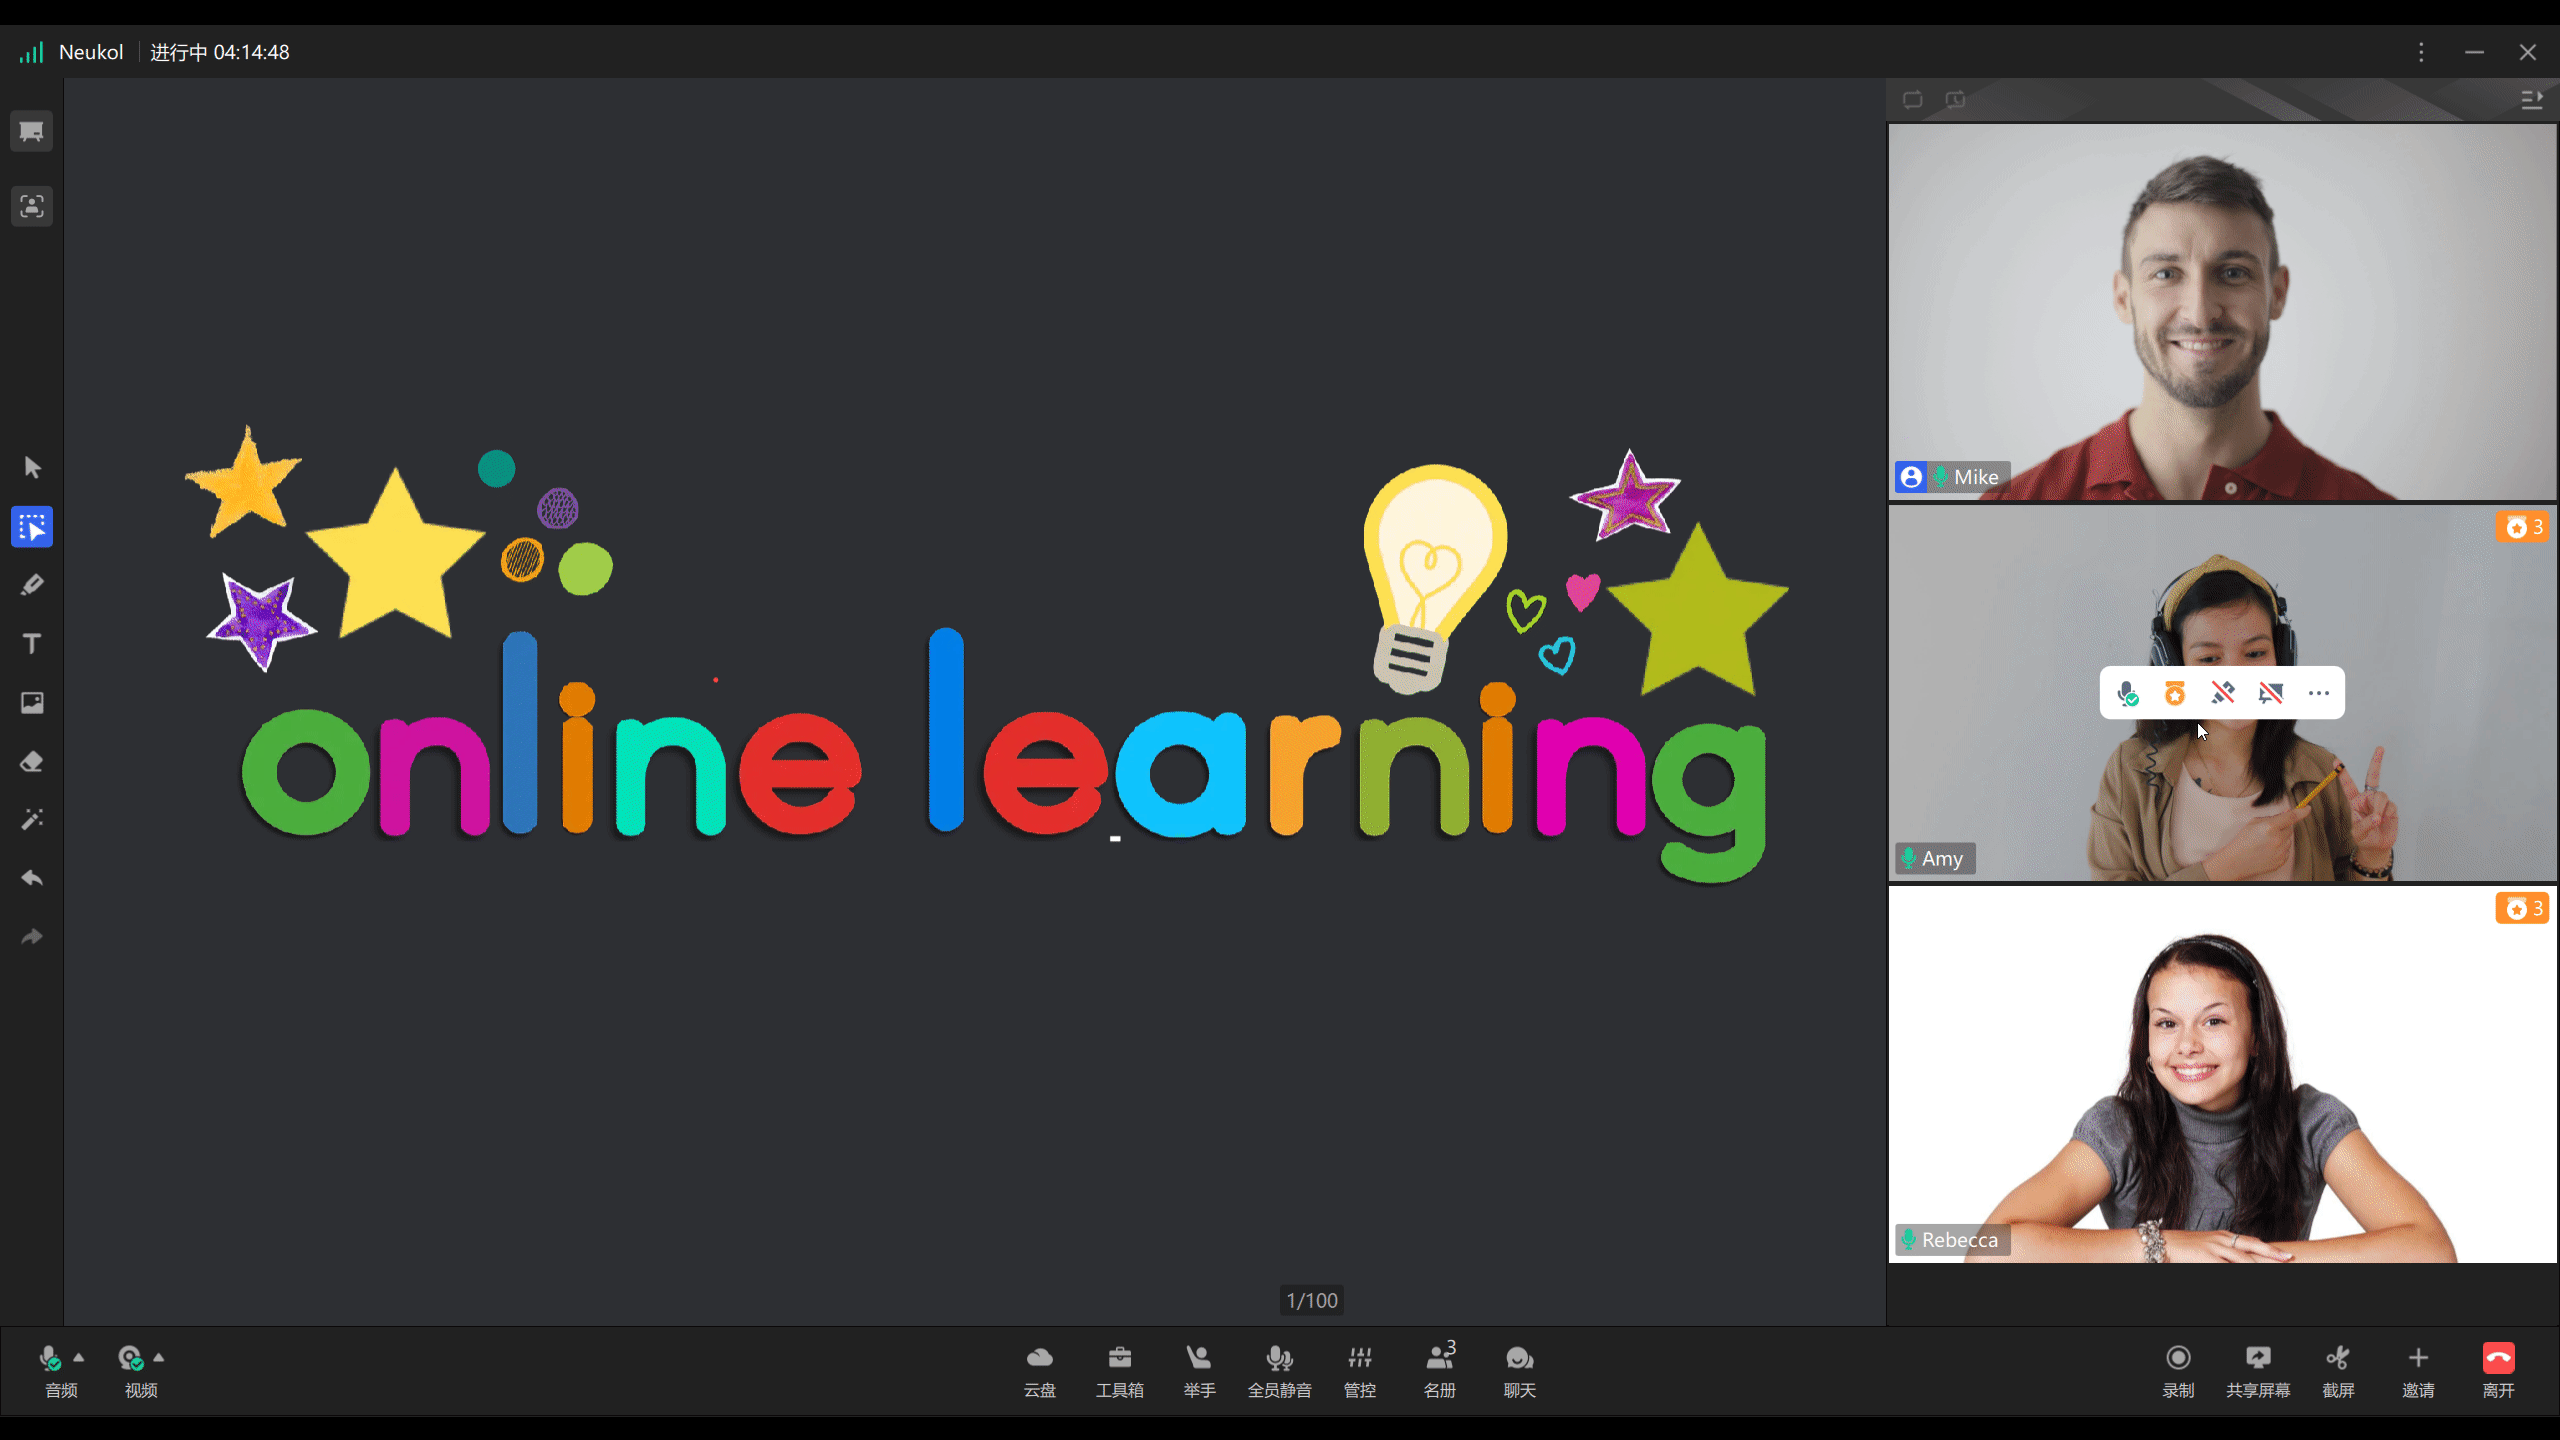Open the cloud drive 云盘

pyautogui.click(x=1040, y=1371)
